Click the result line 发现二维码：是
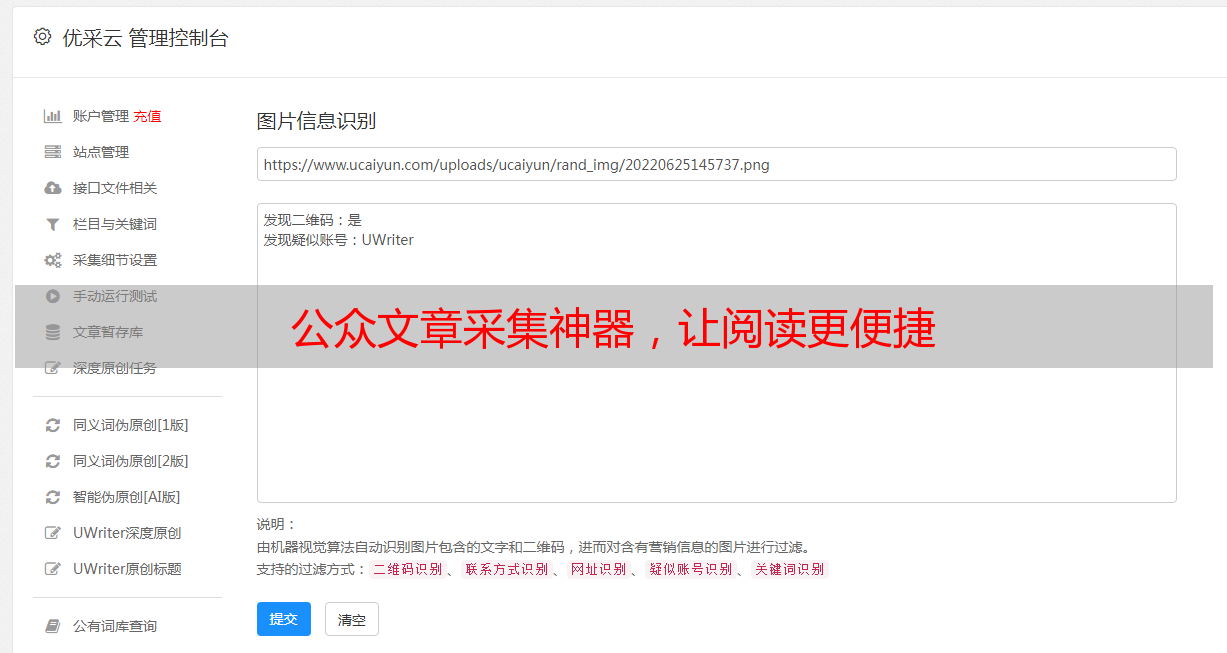 [x=312, y=220]
